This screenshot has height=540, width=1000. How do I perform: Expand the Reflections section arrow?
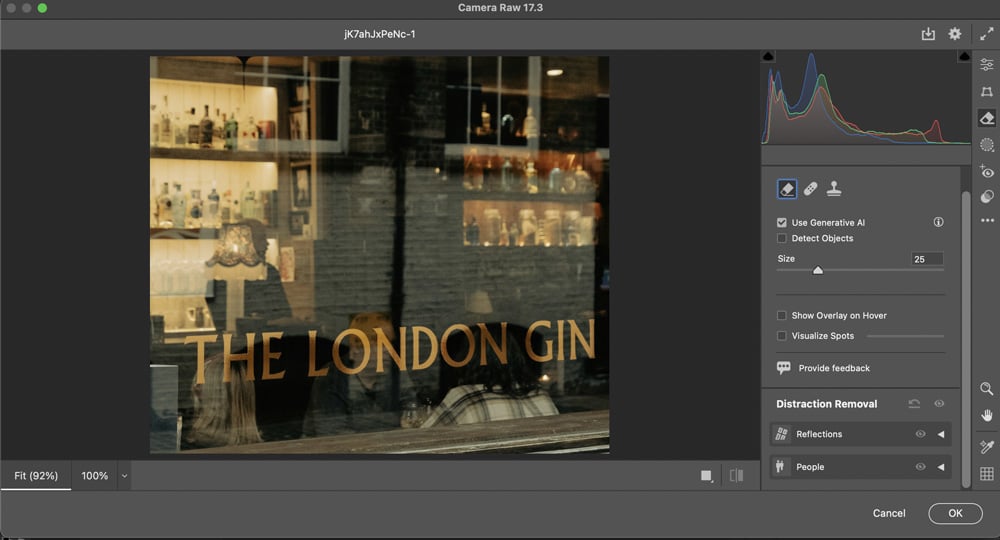[x=940, y=434]
